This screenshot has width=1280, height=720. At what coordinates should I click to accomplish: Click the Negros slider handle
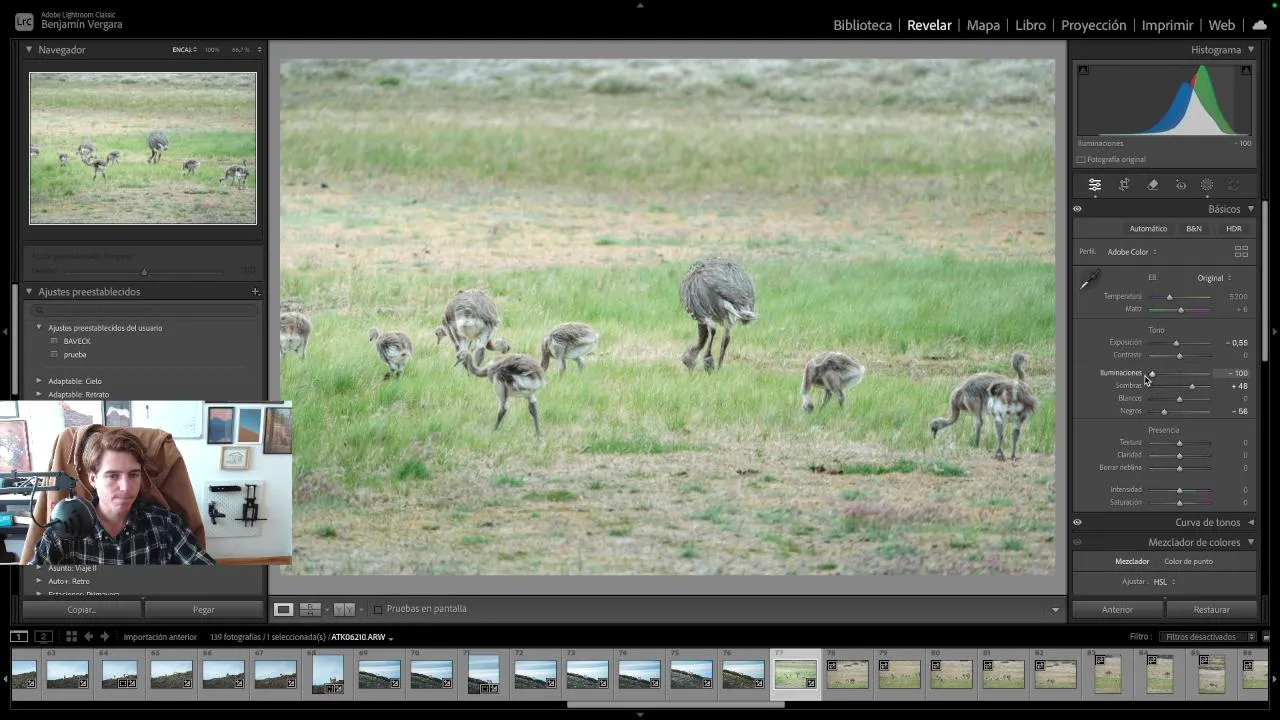tap(1164, 411)
